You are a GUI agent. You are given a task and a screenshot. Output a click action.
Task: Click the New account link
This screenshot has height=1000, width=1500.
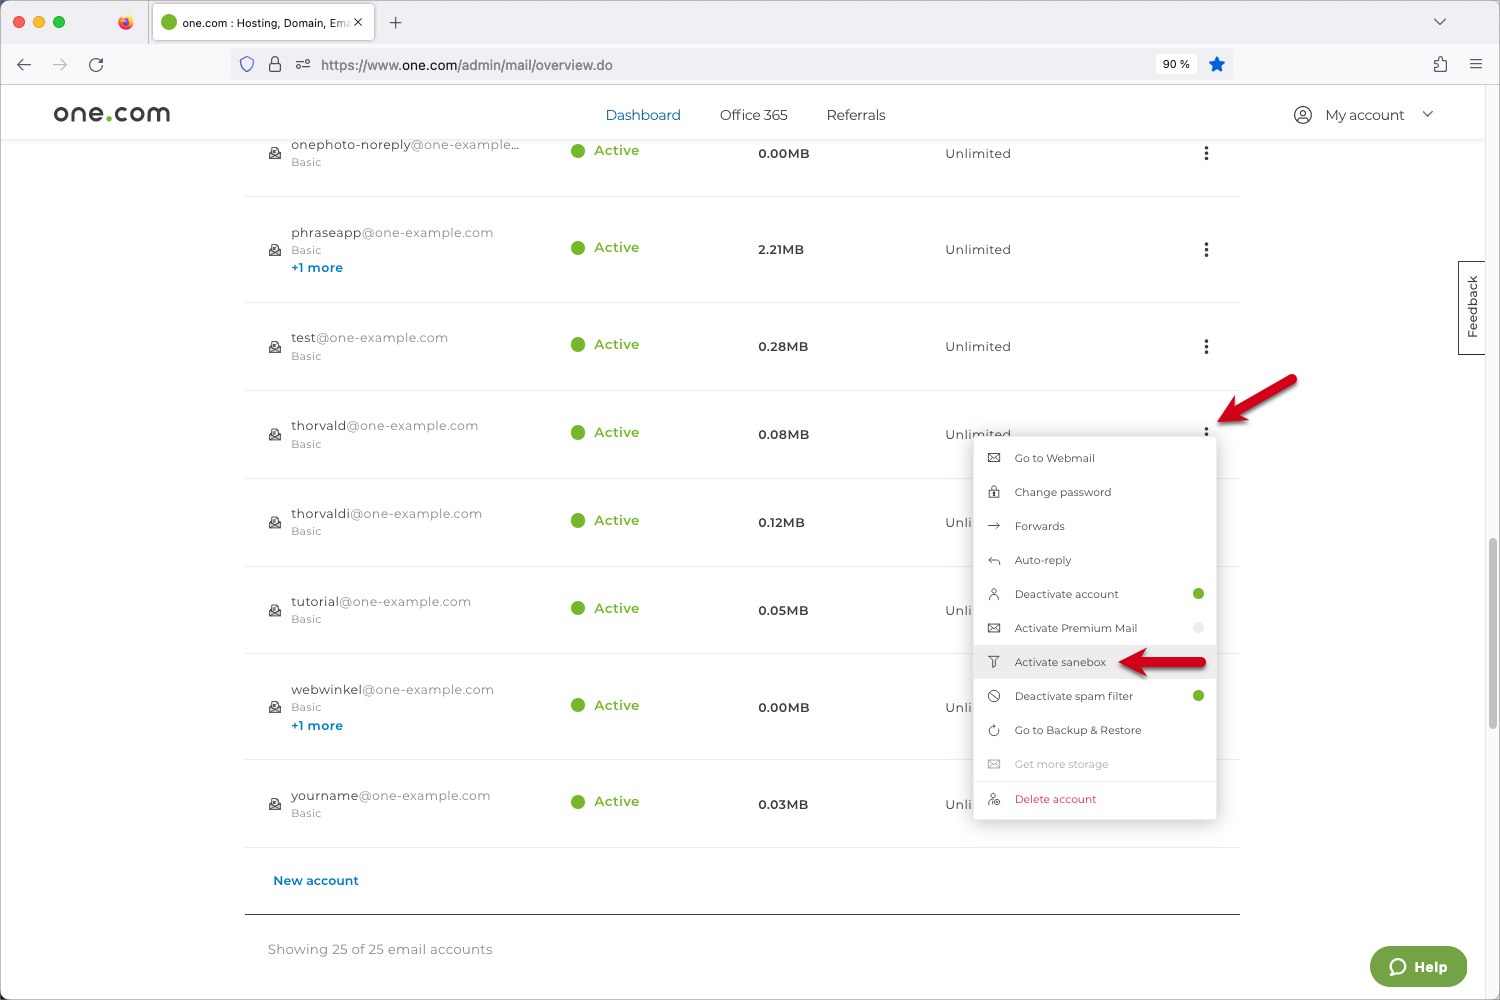click(x=316, y=881)
